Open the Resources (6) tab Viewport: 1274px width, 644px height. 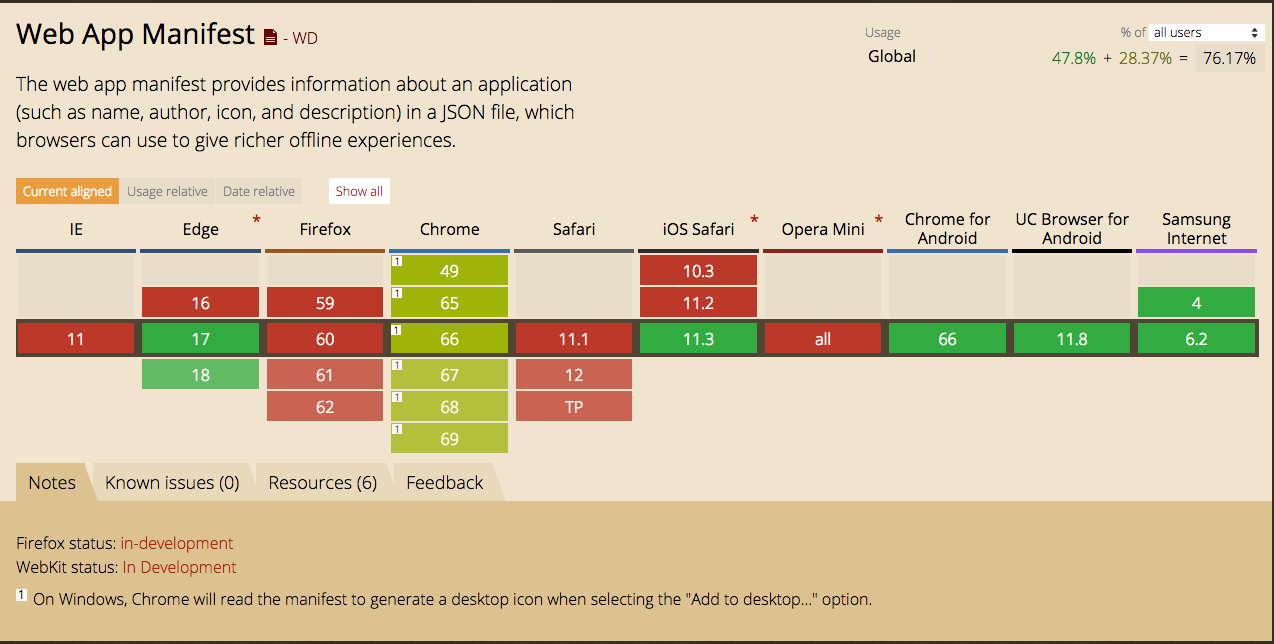pyautogui.click(x=322, y=483)
